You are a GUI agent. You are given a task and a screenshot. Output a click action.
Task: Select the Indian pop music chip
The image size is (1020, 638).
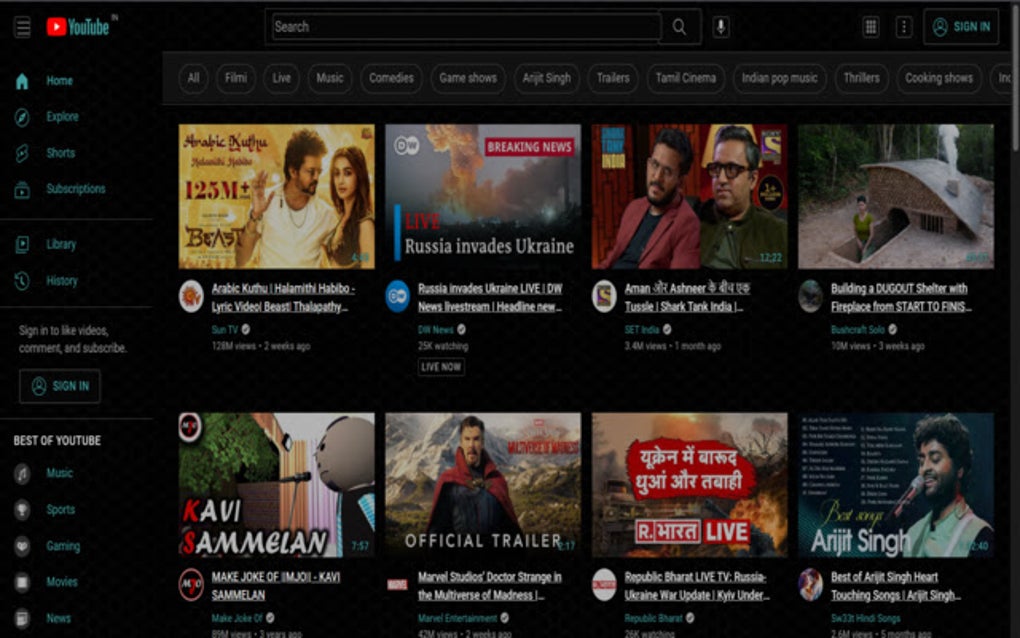(779, 78)
